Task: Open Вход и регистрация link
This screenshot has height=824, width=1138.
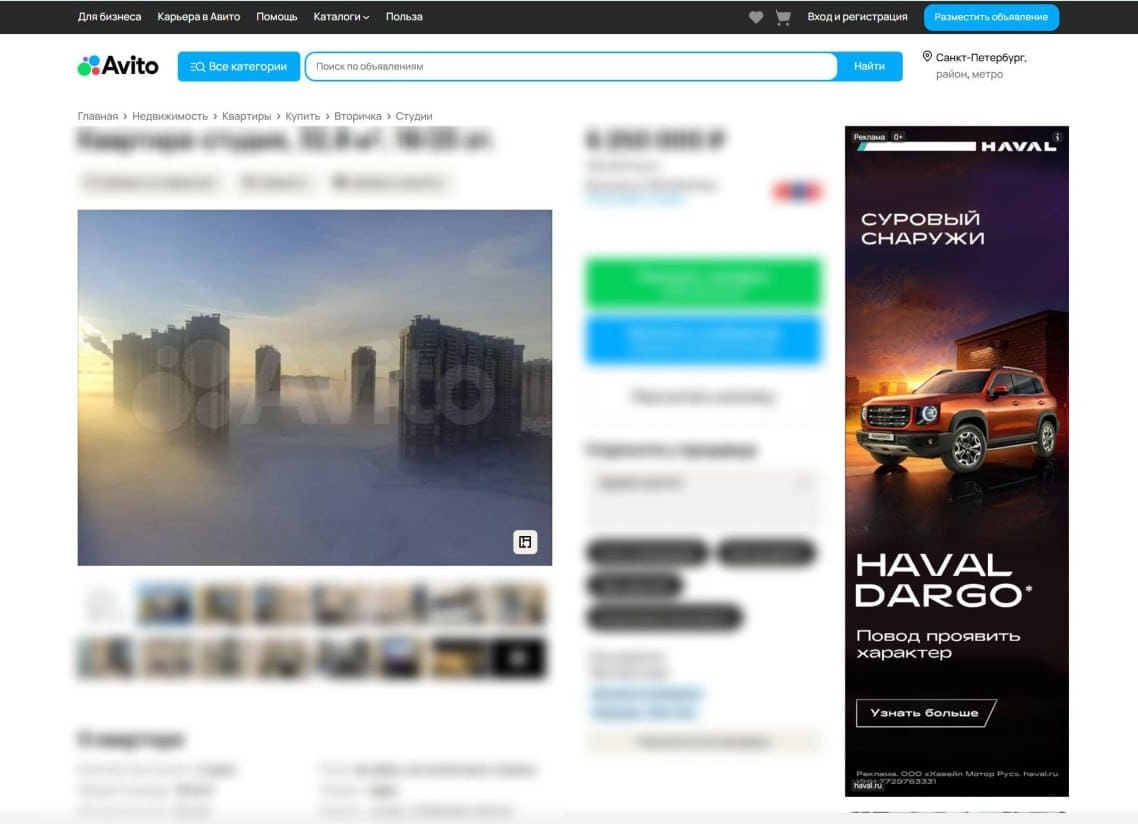Action: (x=857, y=17)
